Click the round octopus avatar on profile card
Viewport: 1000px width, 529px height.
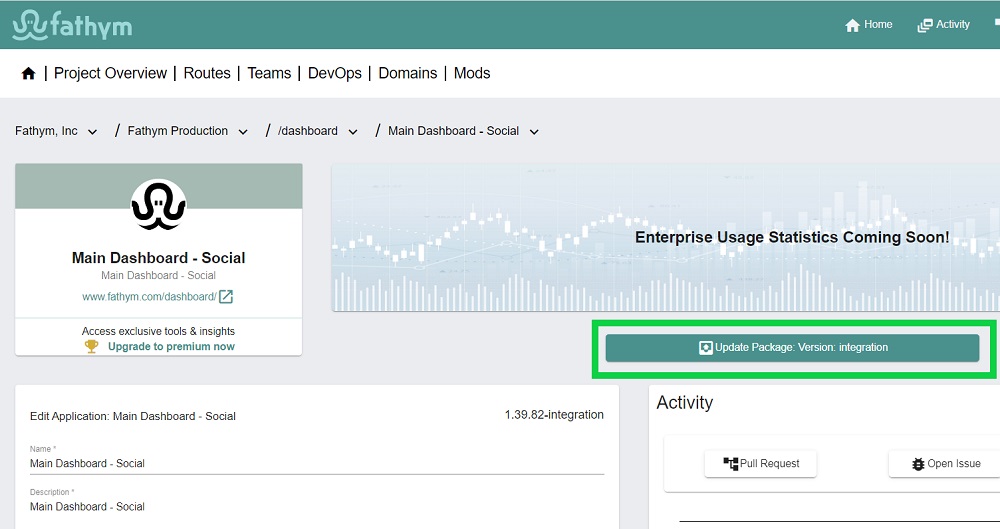pyautogui.click(x=158, y=205)
